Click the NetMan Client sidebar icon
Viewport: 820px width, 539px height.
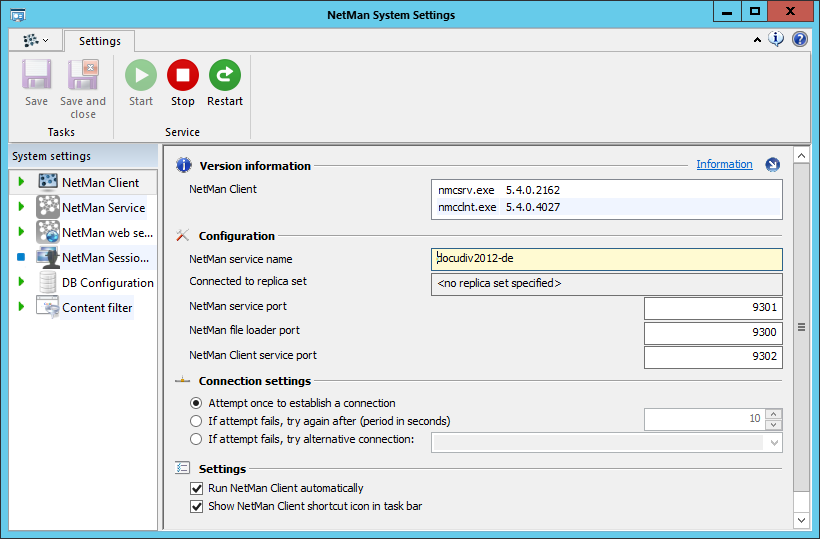click(48, 182)
